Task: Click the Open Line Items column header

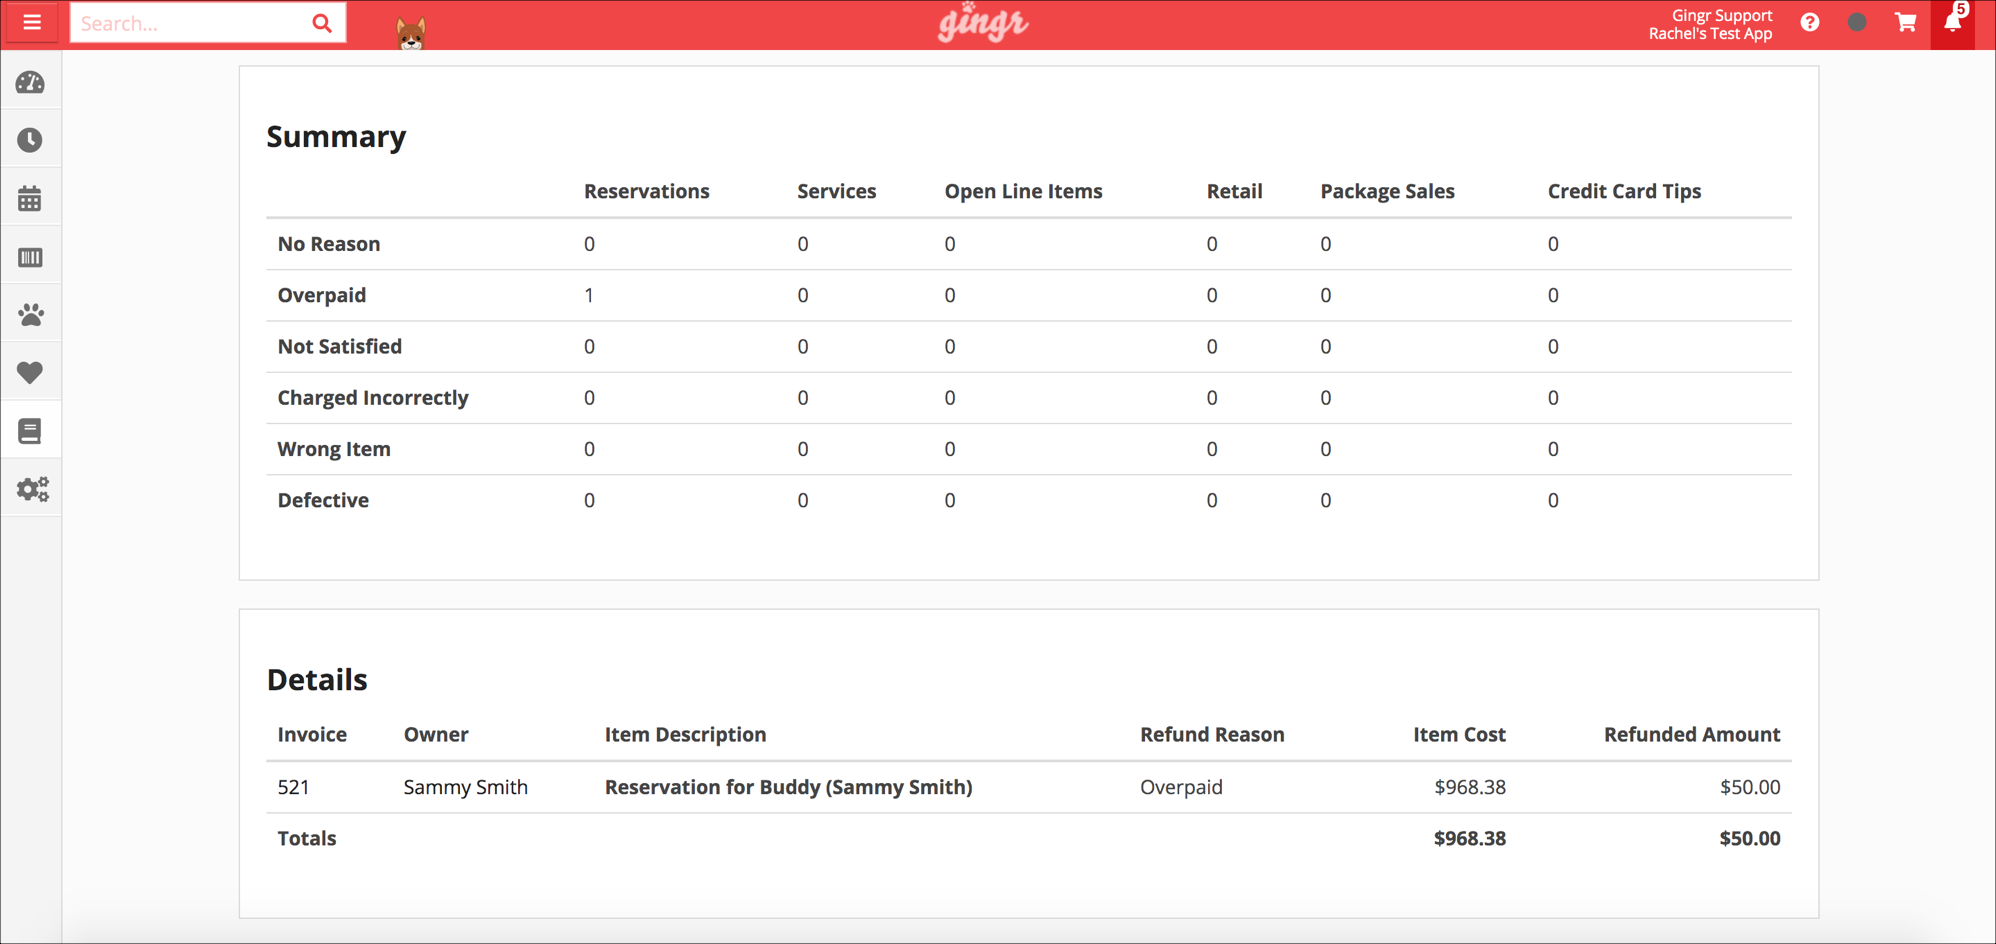Action: pos(1023,191)
